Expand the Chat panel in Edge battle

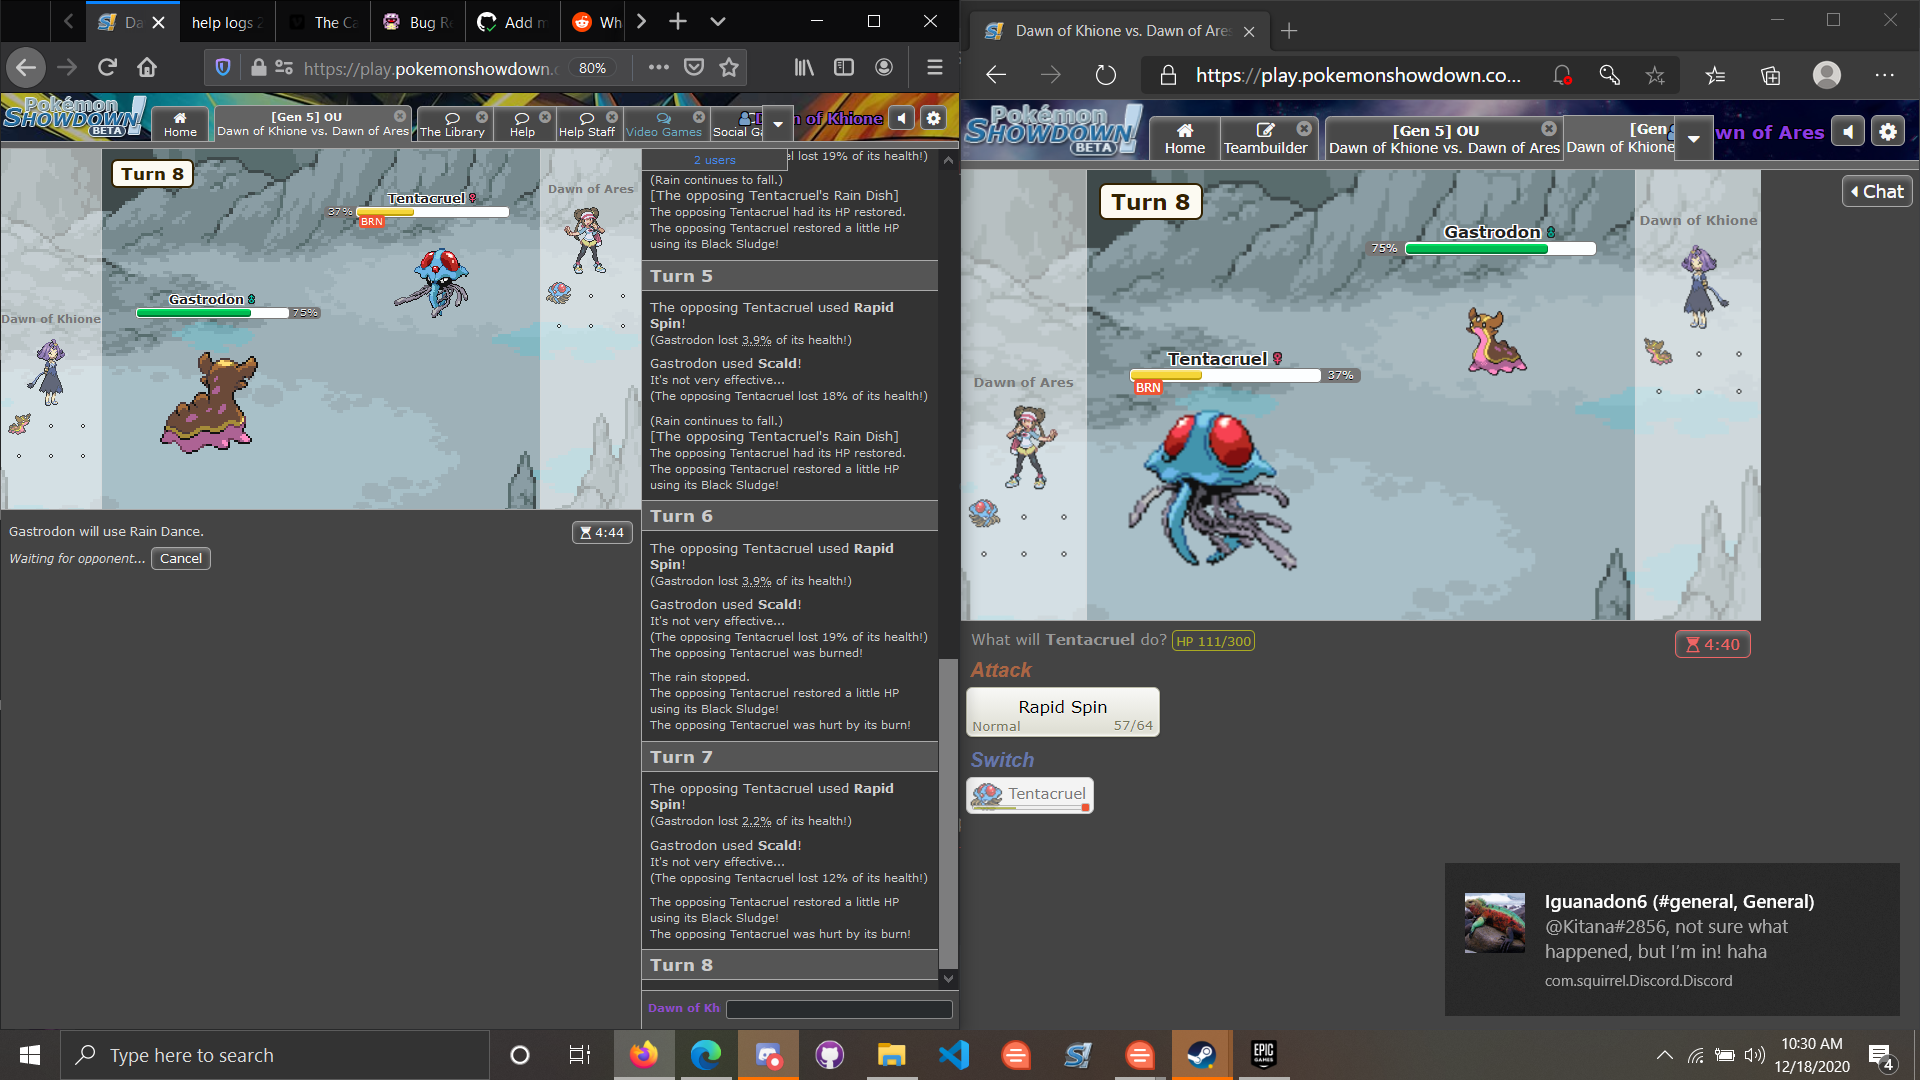[x=1876, y=191]
